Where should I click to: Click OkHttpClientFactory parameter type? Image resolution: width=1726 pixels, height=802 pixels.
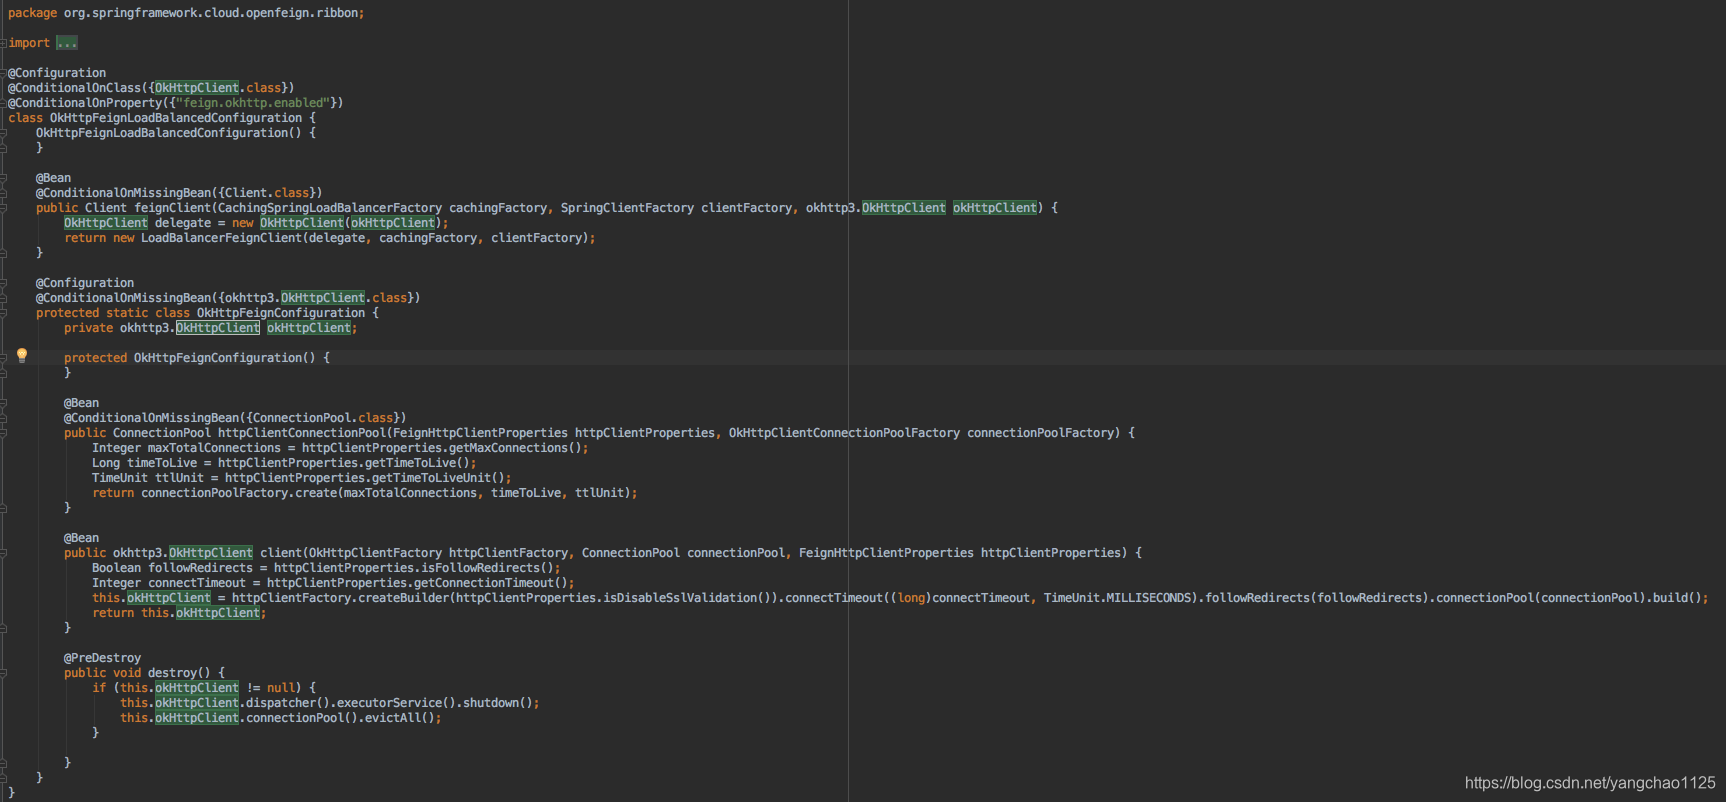point(375,553)
